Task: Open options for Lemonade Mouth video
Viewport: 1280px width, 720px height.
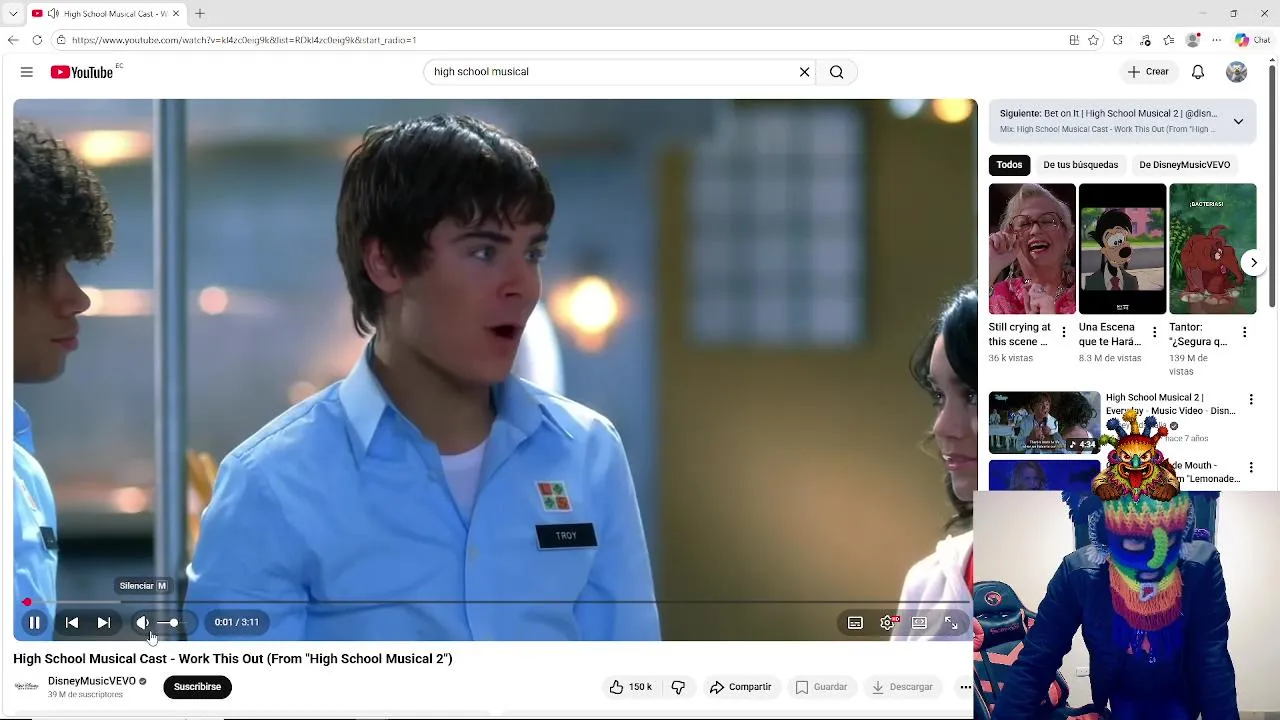Action: [1251, 467]
